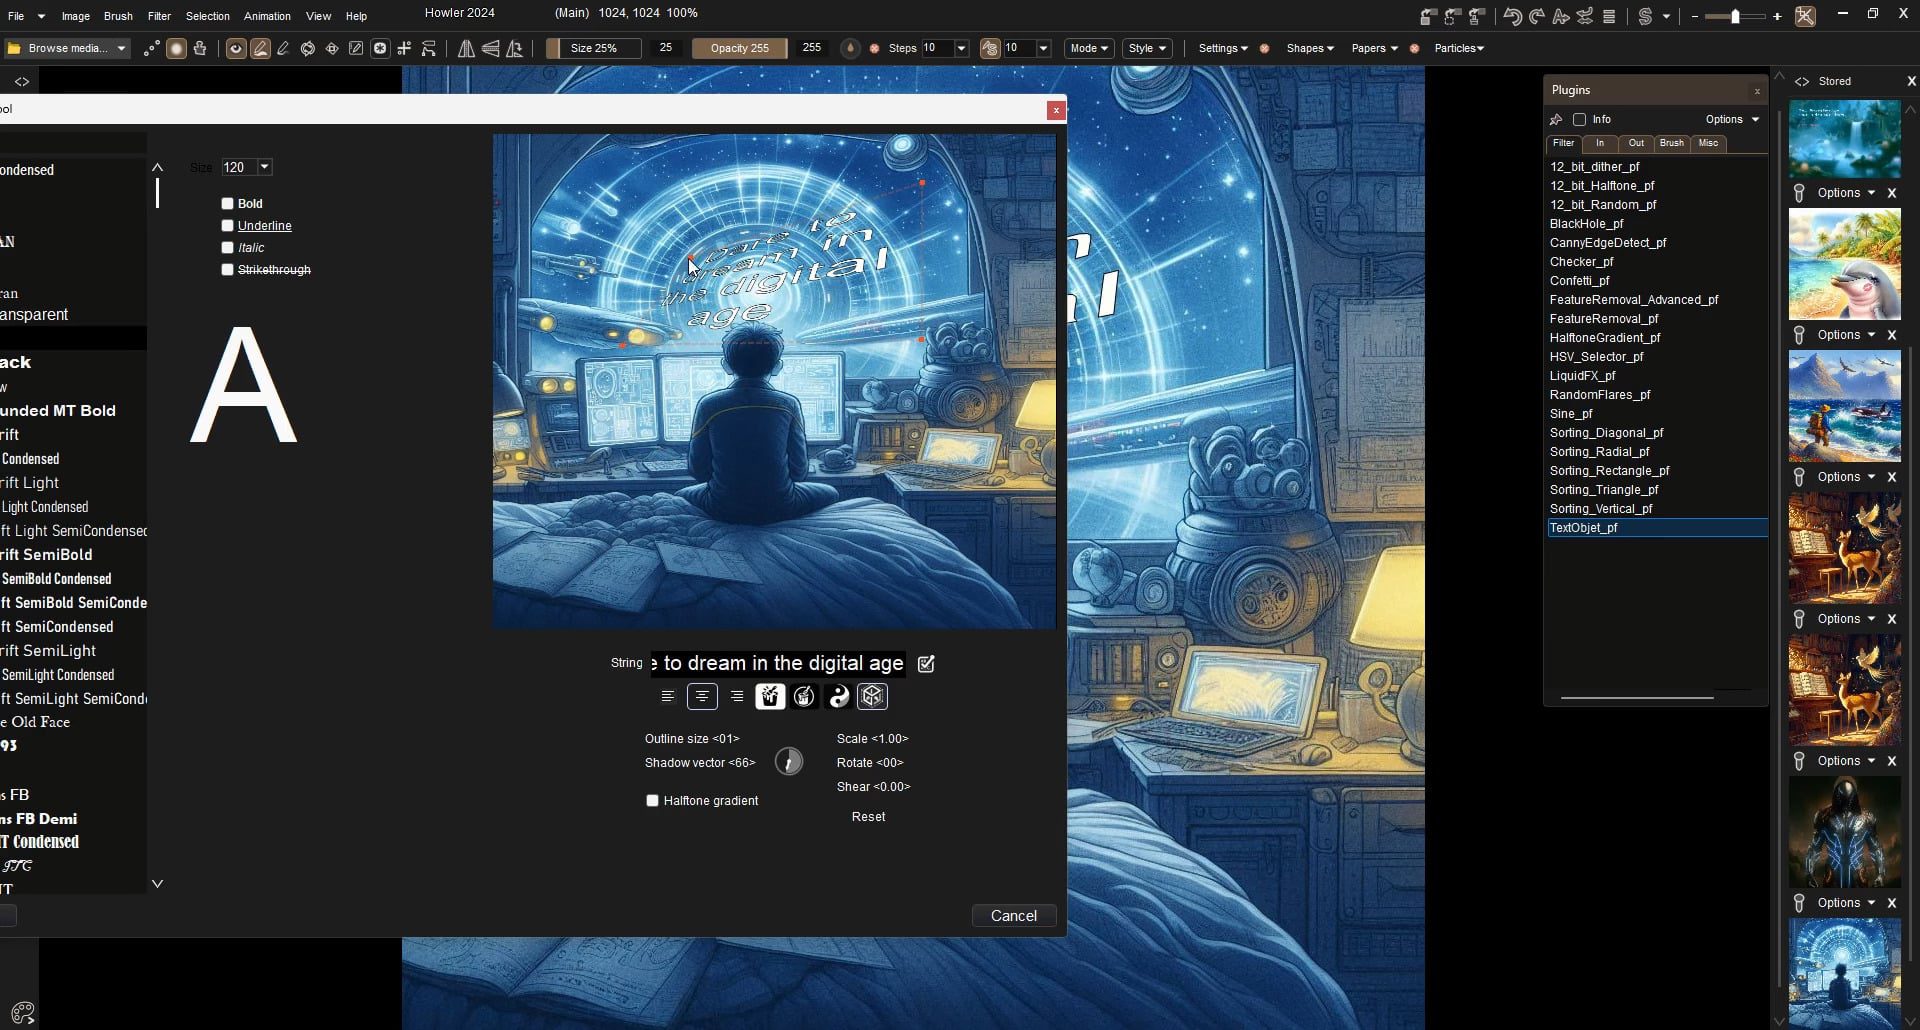Open the Particles dropdown menu
The width and height of the screenshot is (1920, 1030).
1459,48
